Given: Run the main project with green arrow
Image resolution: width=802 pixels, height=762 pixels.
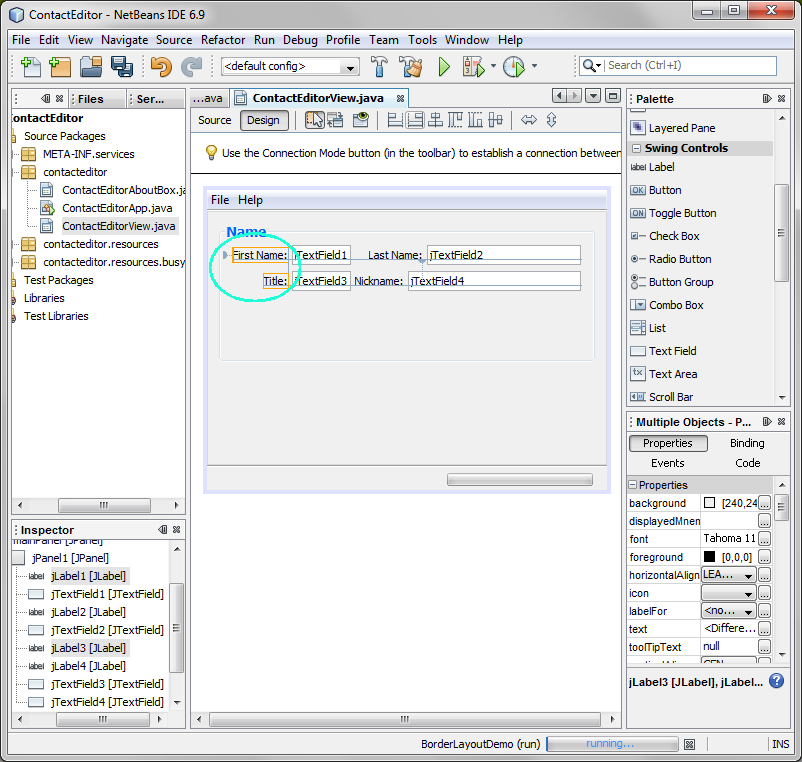Looking at the screenshot, I should coord(444,66).
